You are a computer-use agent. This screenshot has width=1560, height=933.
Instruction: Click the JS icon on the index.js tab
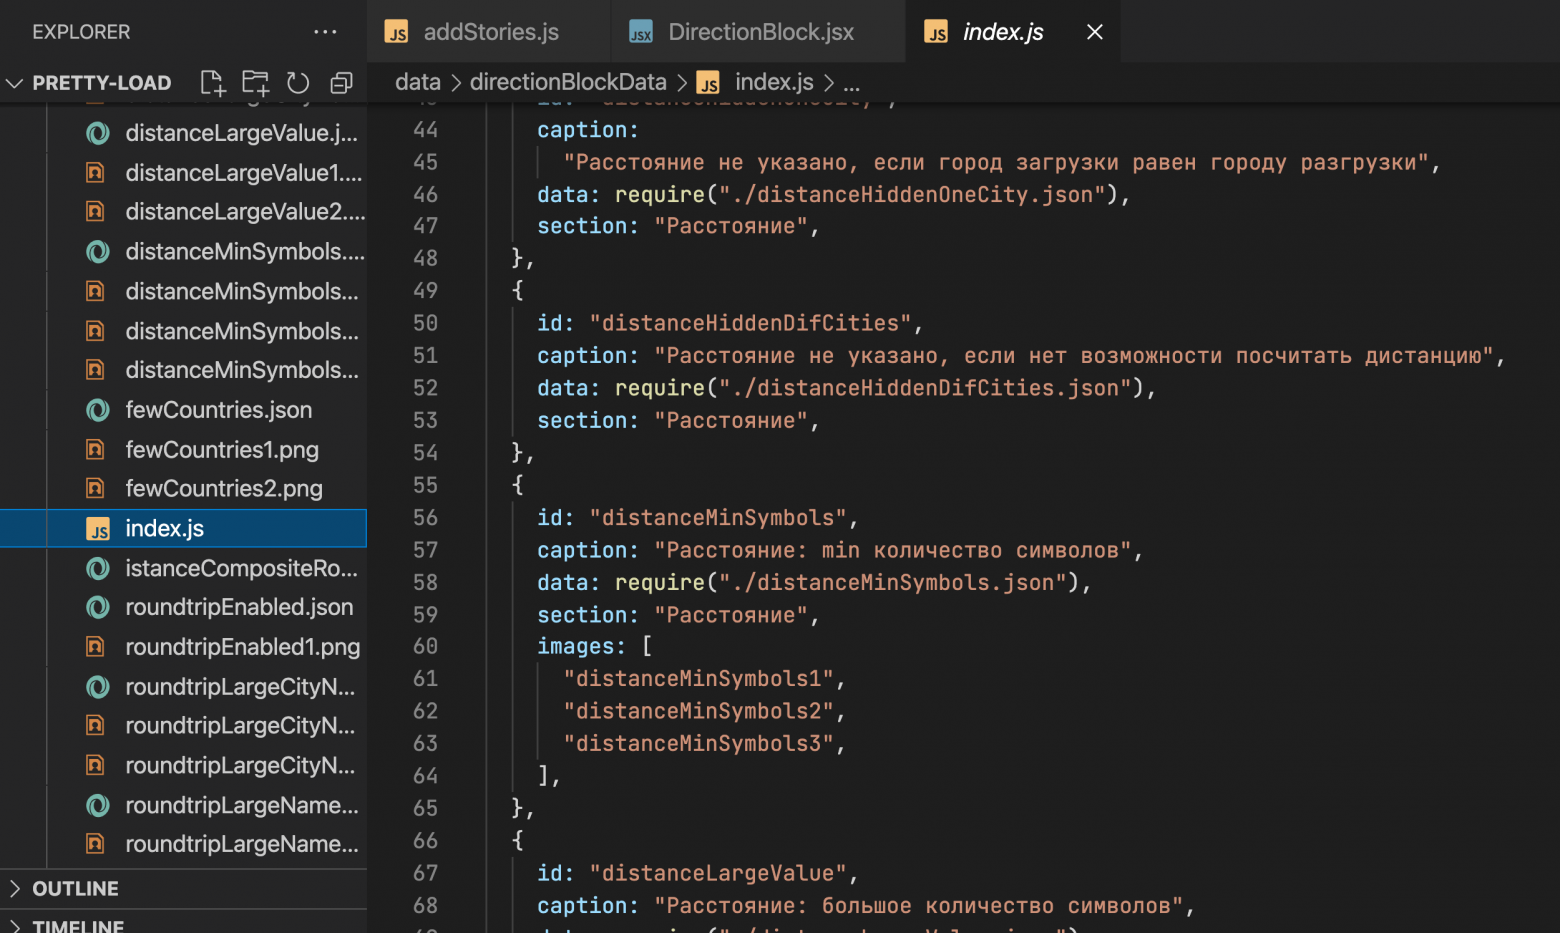(x=936, y=31)
